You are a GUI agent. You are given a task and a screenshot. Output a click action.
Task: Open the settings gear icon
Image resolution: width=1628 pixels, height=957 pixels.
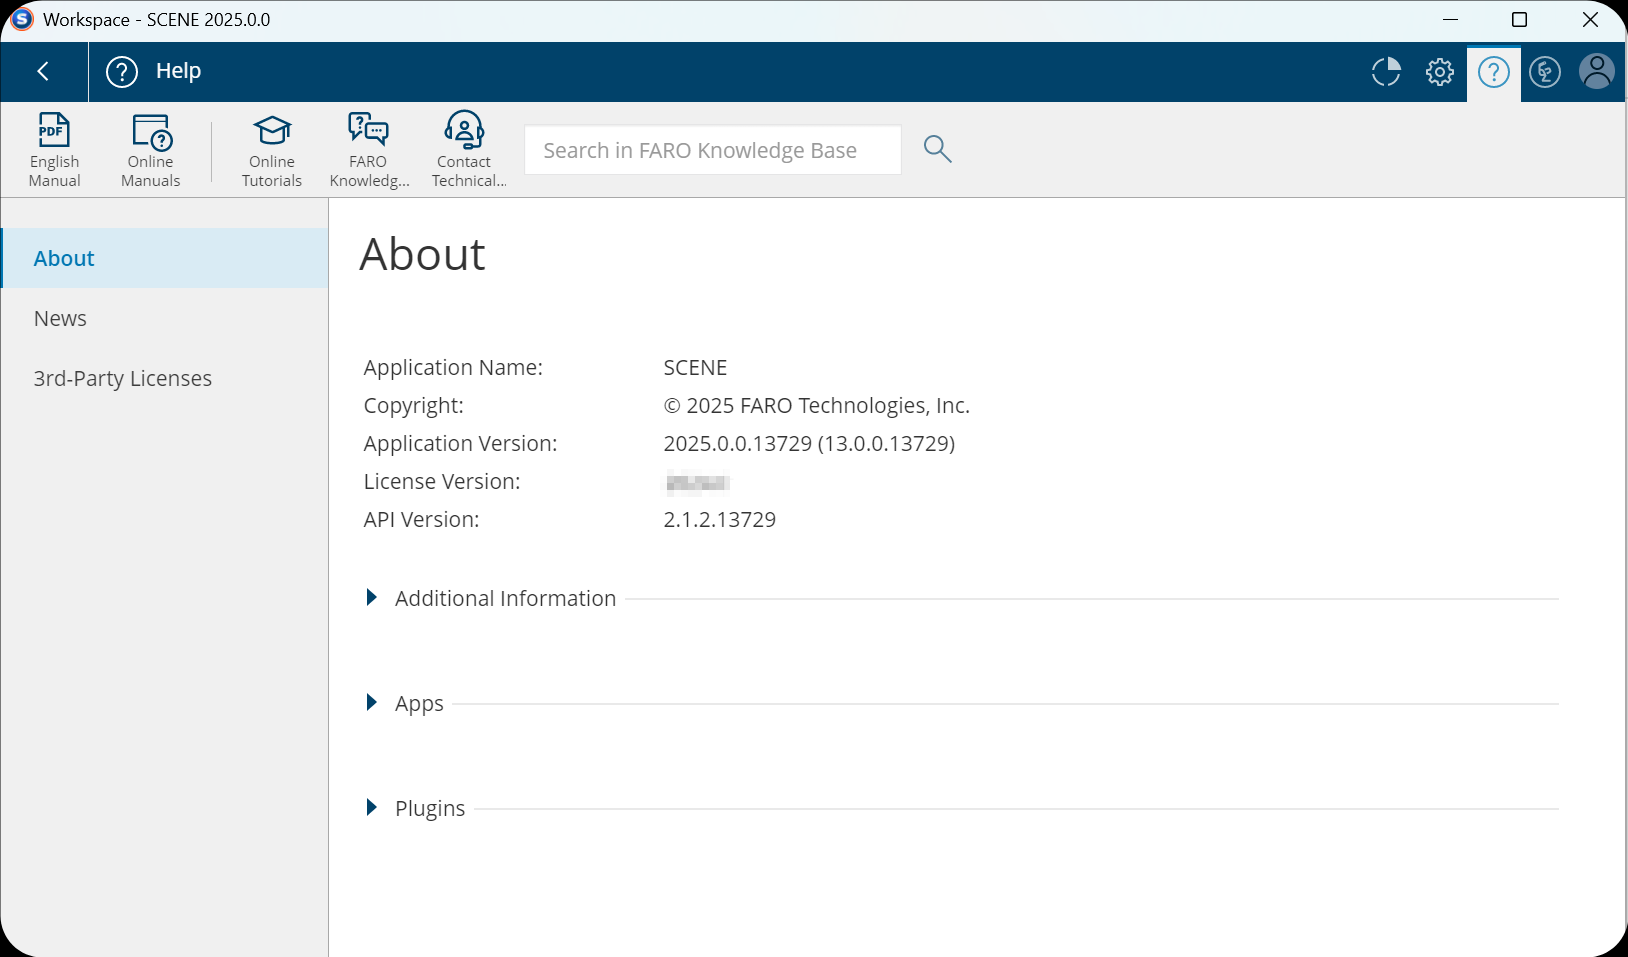(1440, 72)
